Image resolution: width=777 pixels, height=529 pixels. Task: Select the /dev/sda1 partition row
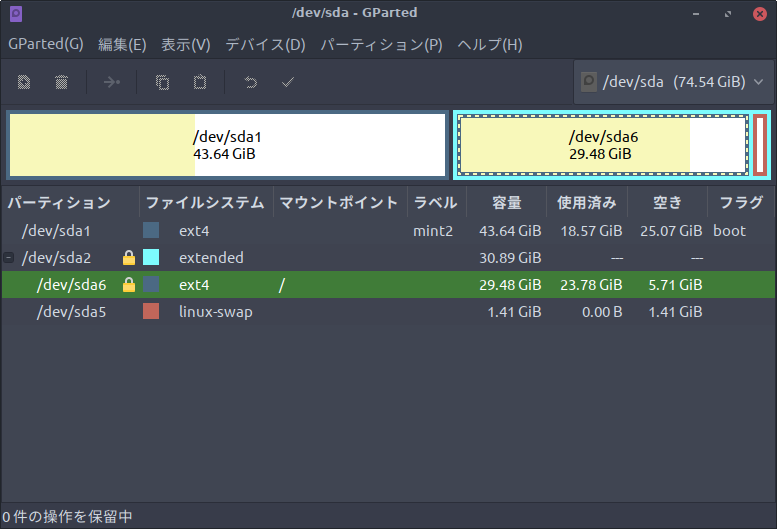click(x=388, y=230)
